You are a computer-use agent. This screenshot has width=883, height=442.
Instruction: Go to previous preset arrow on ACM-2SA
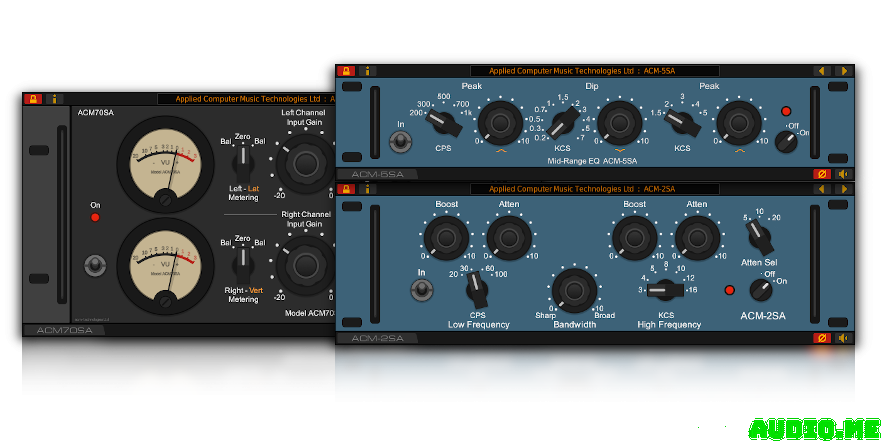(821, 189)
